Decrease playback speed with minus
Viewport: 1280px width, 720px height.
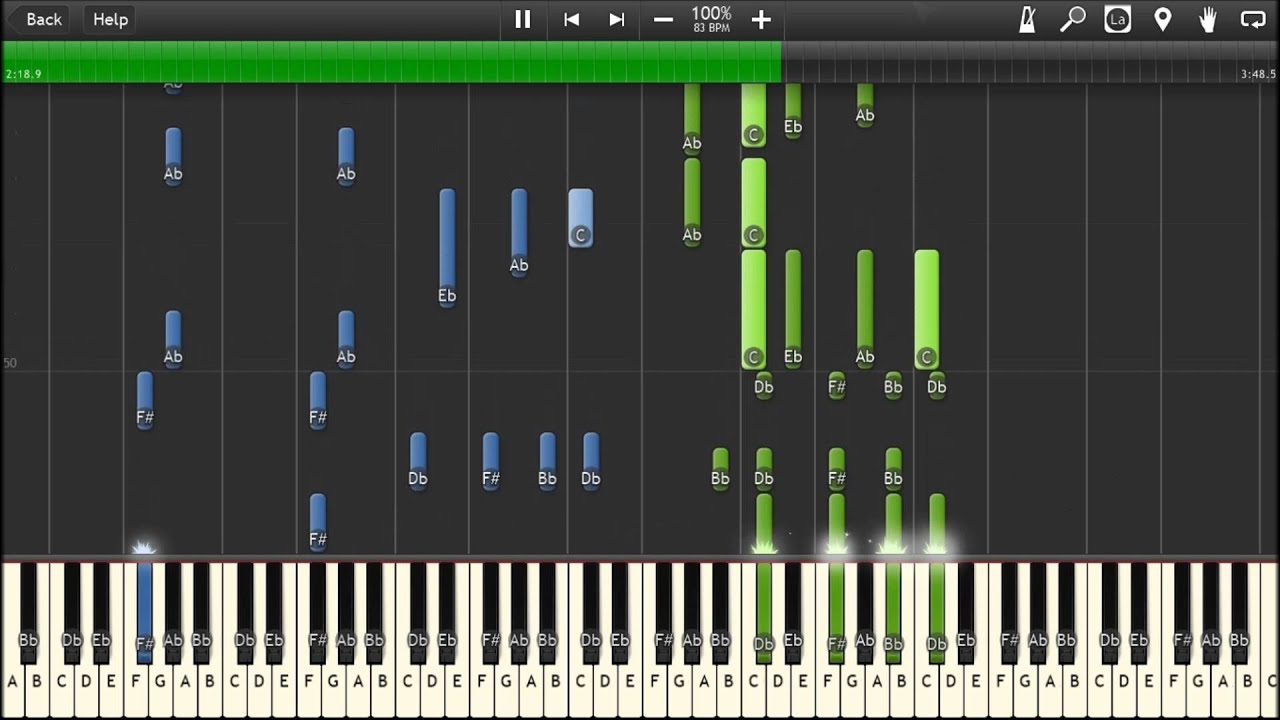click(x=663, y=19)
